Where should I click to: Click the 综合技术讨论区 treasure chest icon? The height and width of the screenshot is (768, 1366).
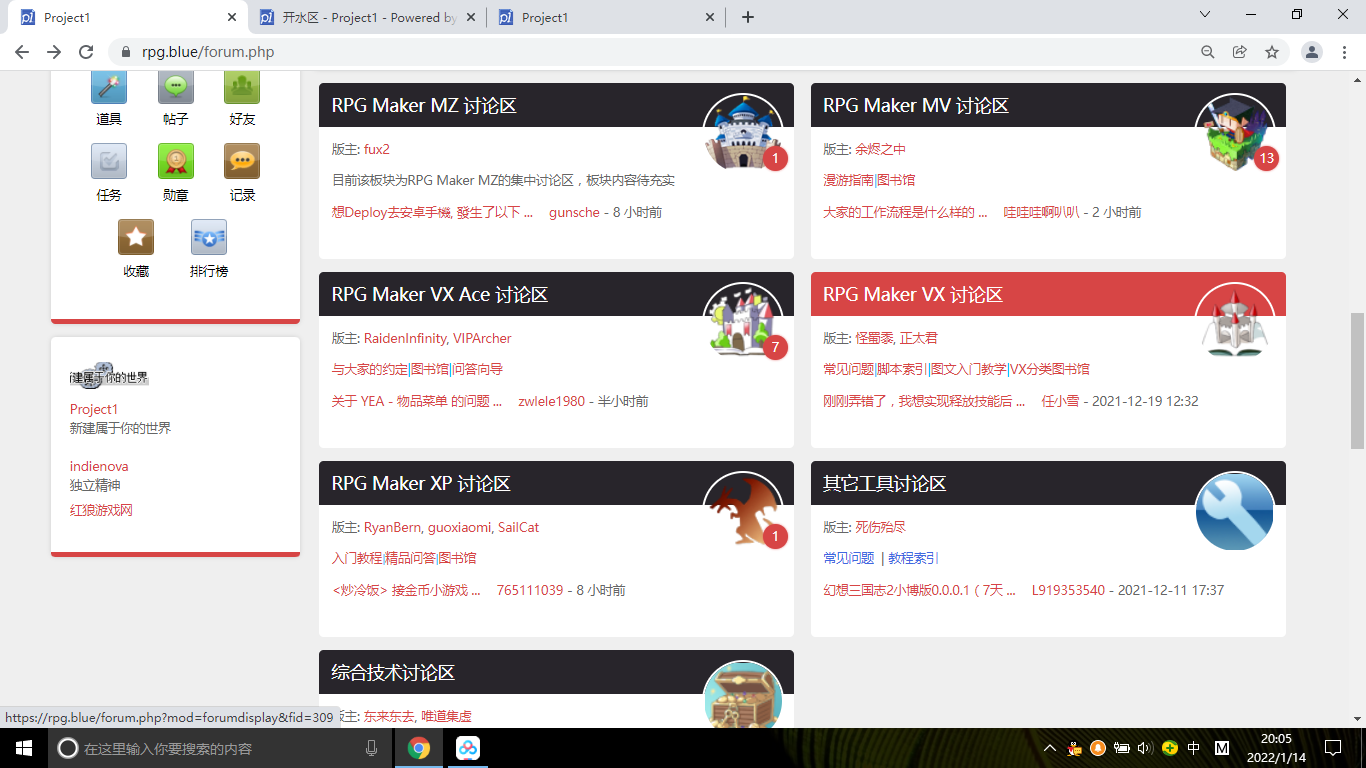[743, 696]
